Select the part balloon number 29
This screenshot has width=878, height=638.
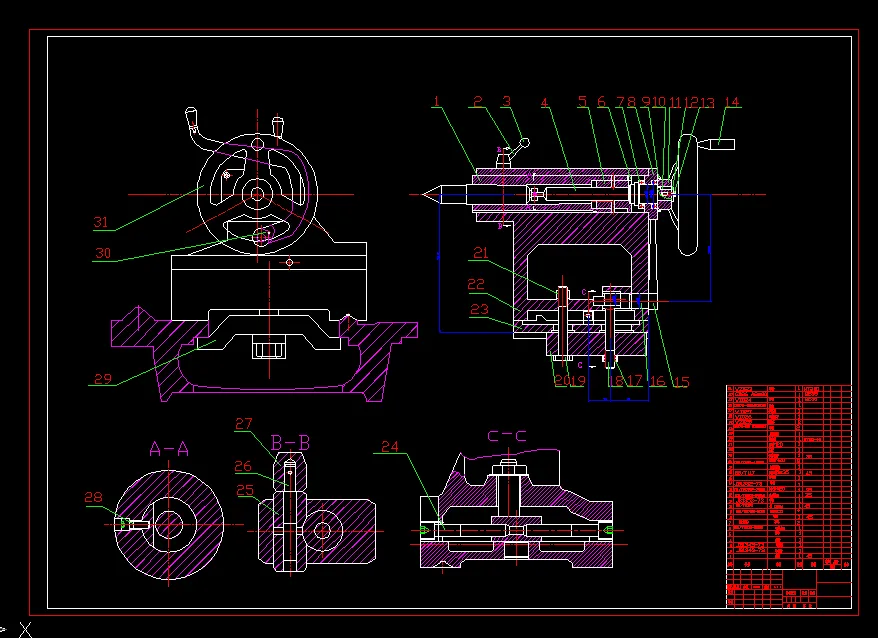point(102,379)
